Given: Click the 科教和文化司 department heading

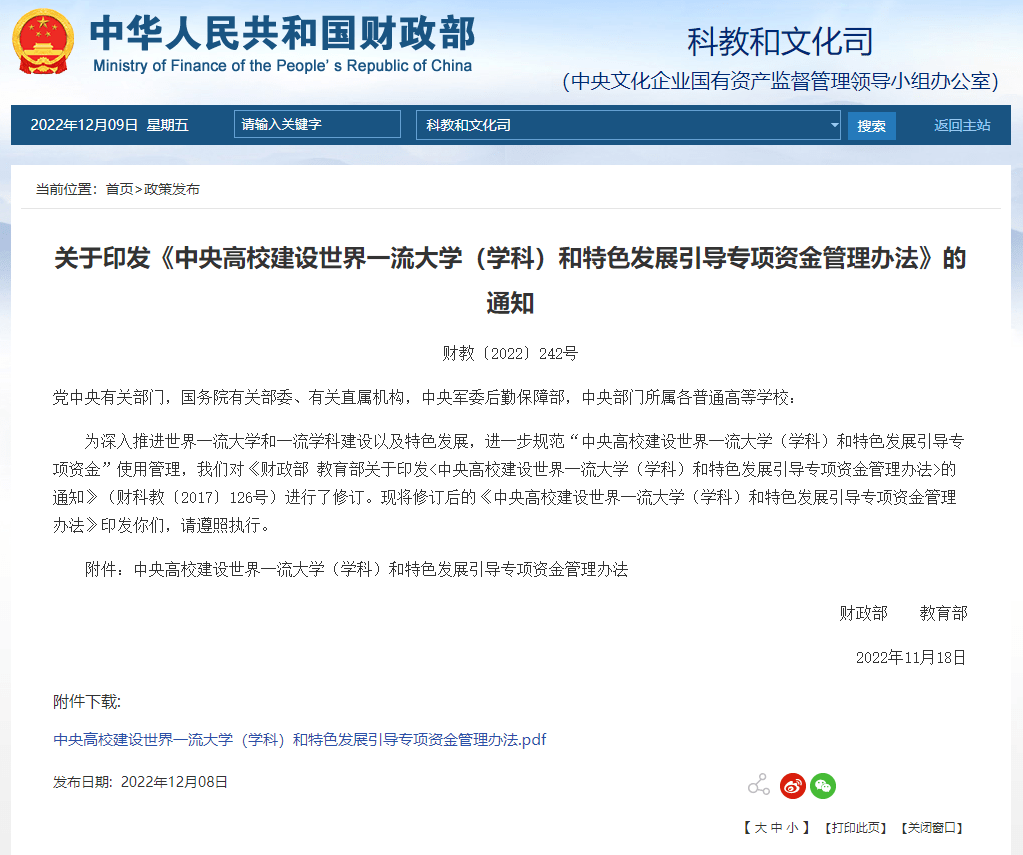Looking at the screenshot, I should point(780,42).
